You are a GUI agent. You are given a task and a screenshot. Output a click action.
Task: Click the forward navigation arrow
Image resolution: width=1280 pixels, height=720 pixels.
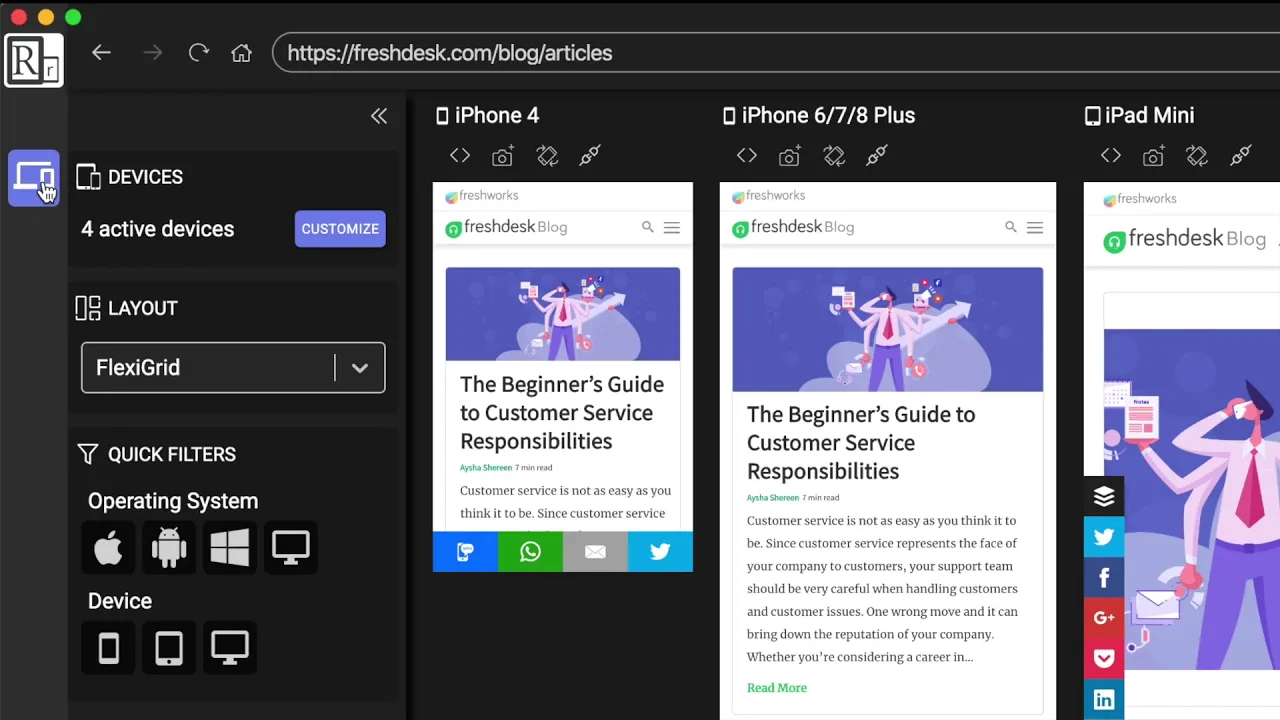(x=152, y=53)
